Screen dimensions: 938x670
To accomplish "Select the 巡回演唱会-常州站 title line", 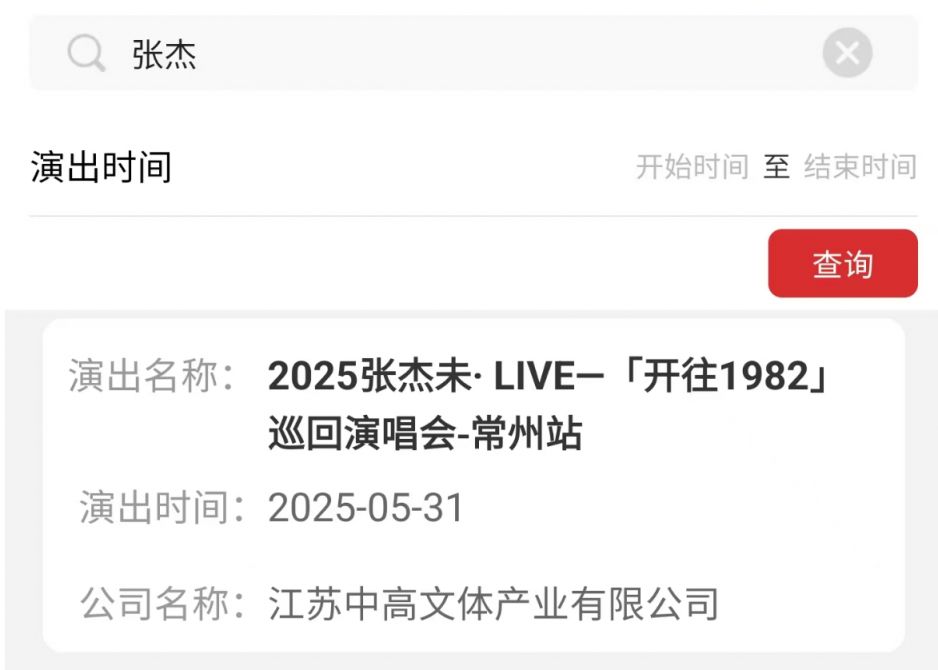I will [x=425, y=433].
